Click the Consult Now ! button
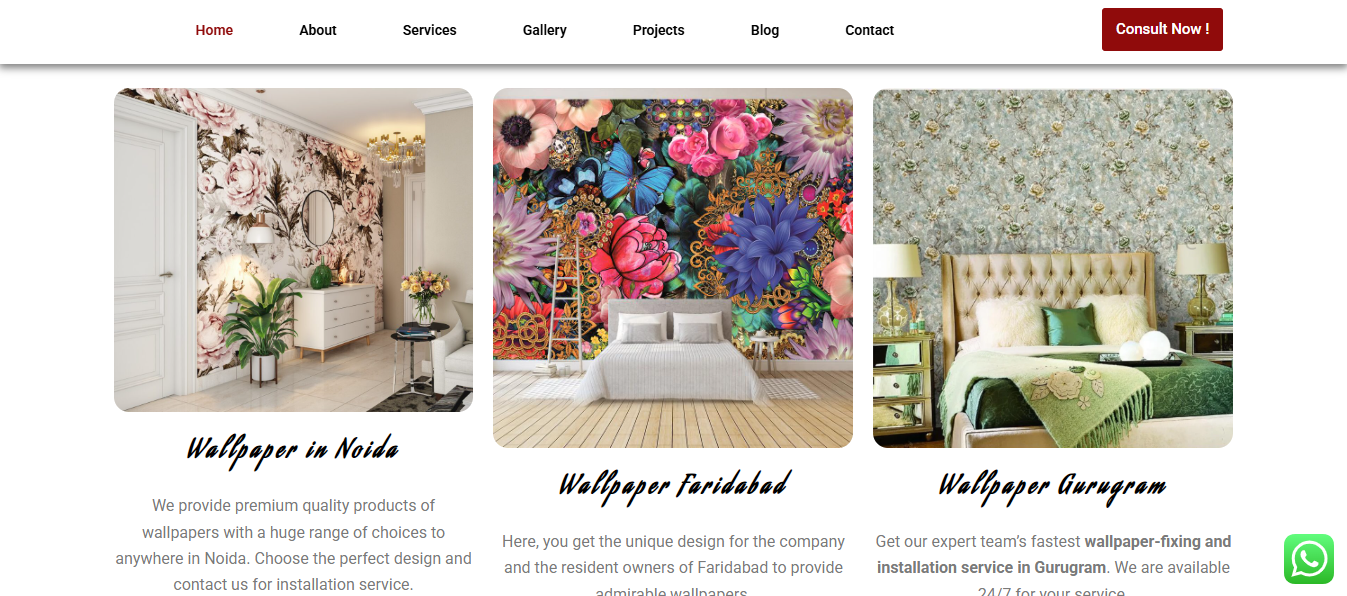The image size is (1347, 596). tap(1162, 29)
